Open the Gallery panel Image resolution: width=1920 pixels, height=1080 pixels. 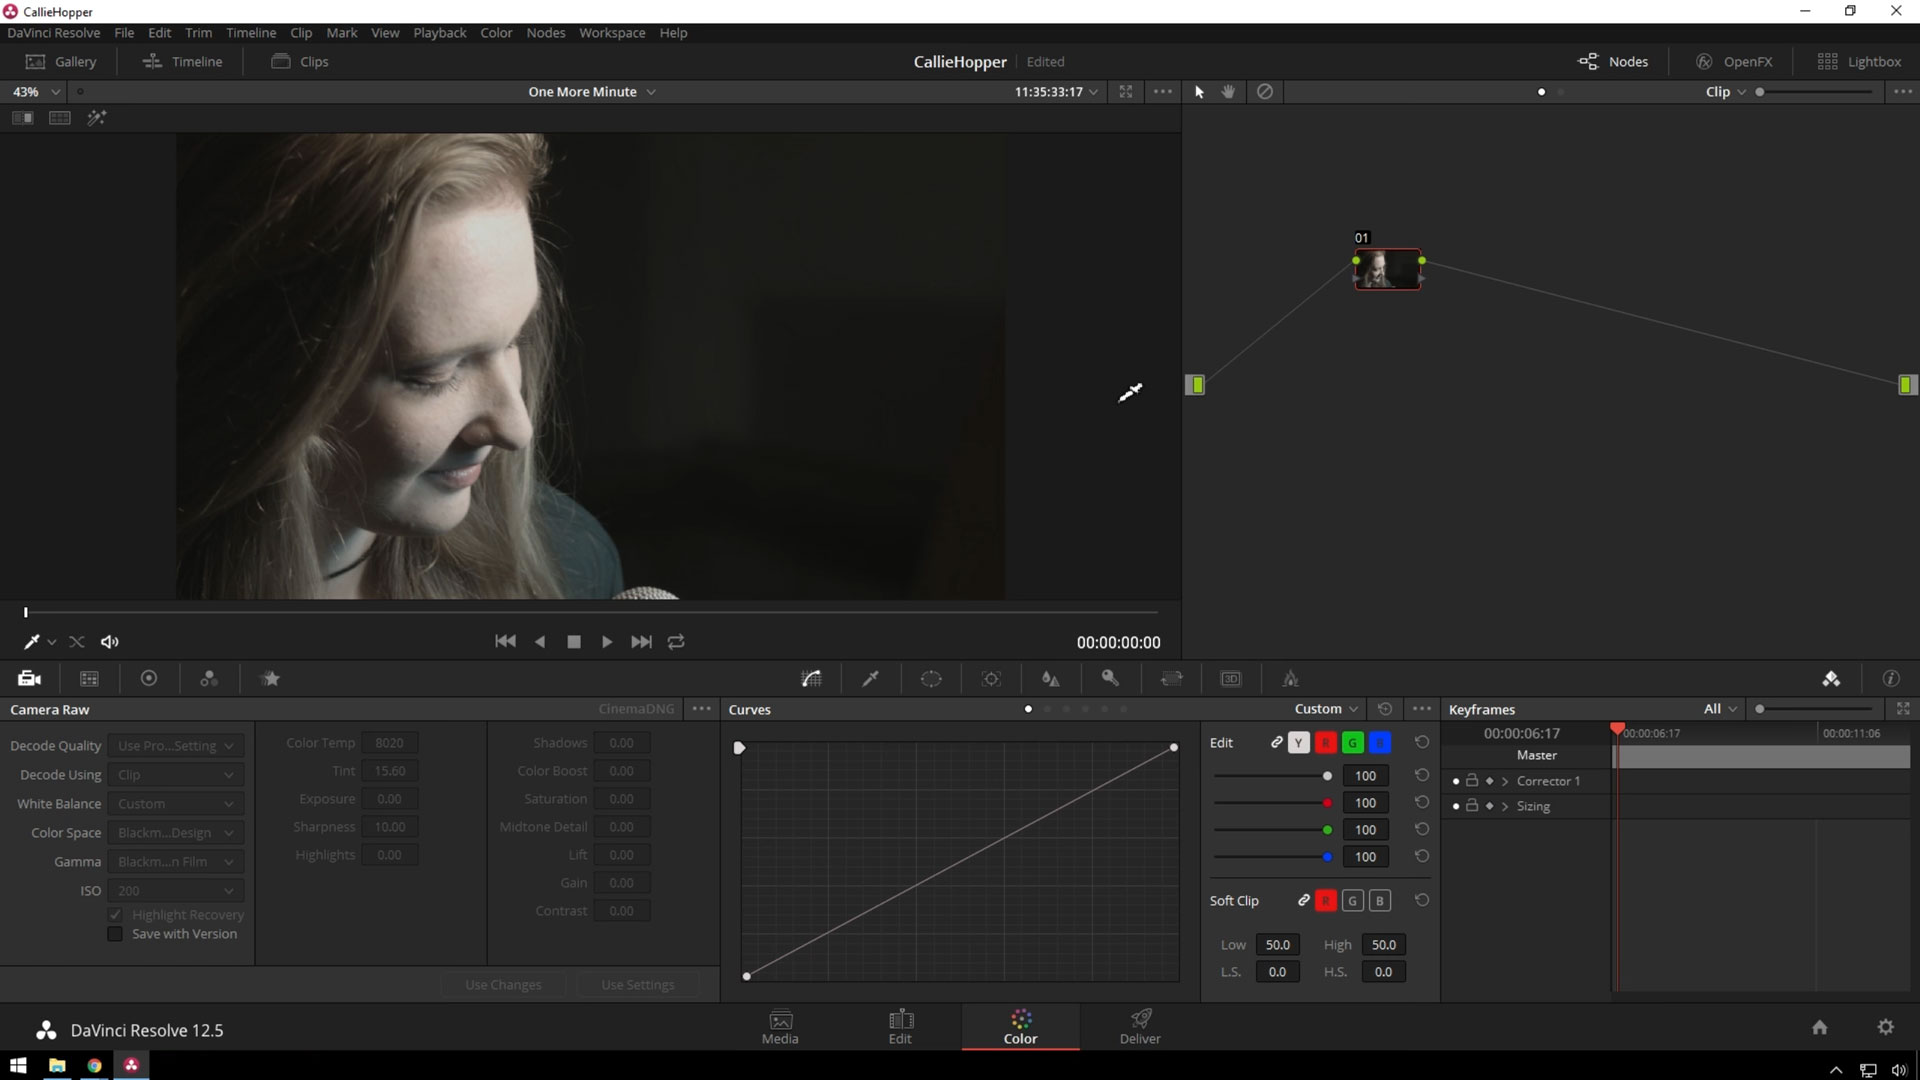[61, 62]
